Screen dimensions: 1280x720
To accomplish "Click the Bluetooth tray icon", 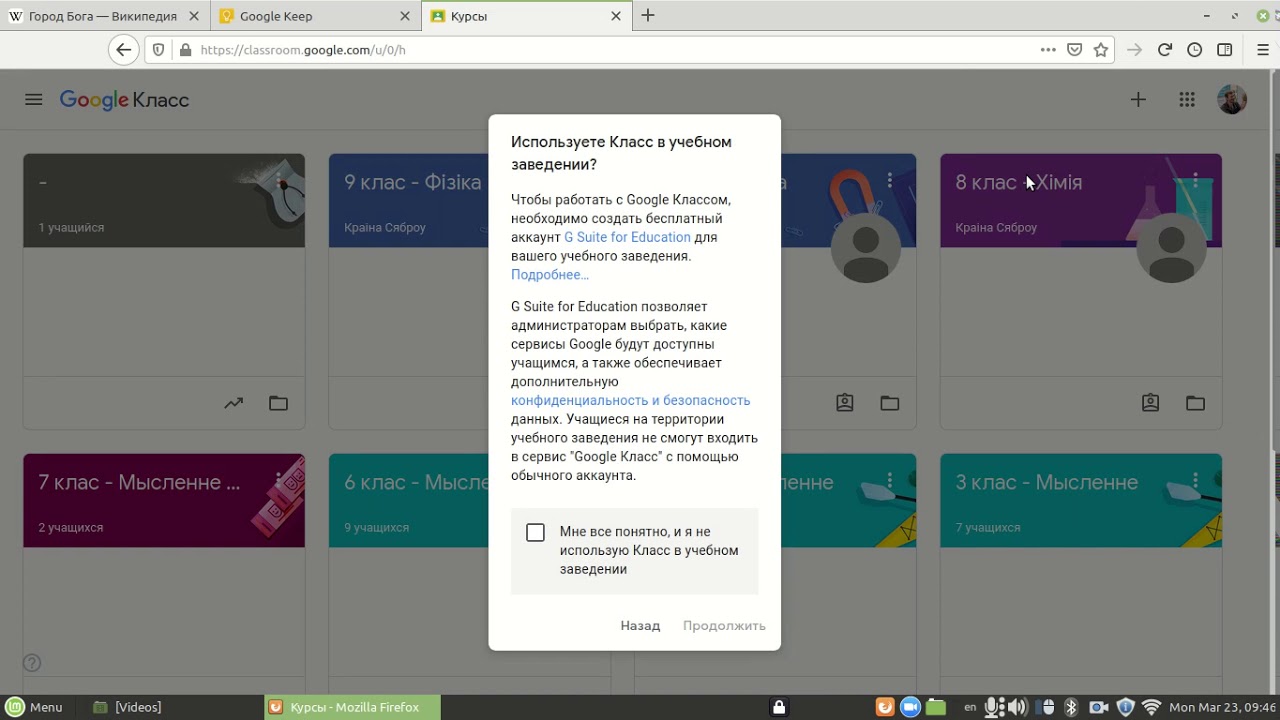I will 1070,707.
